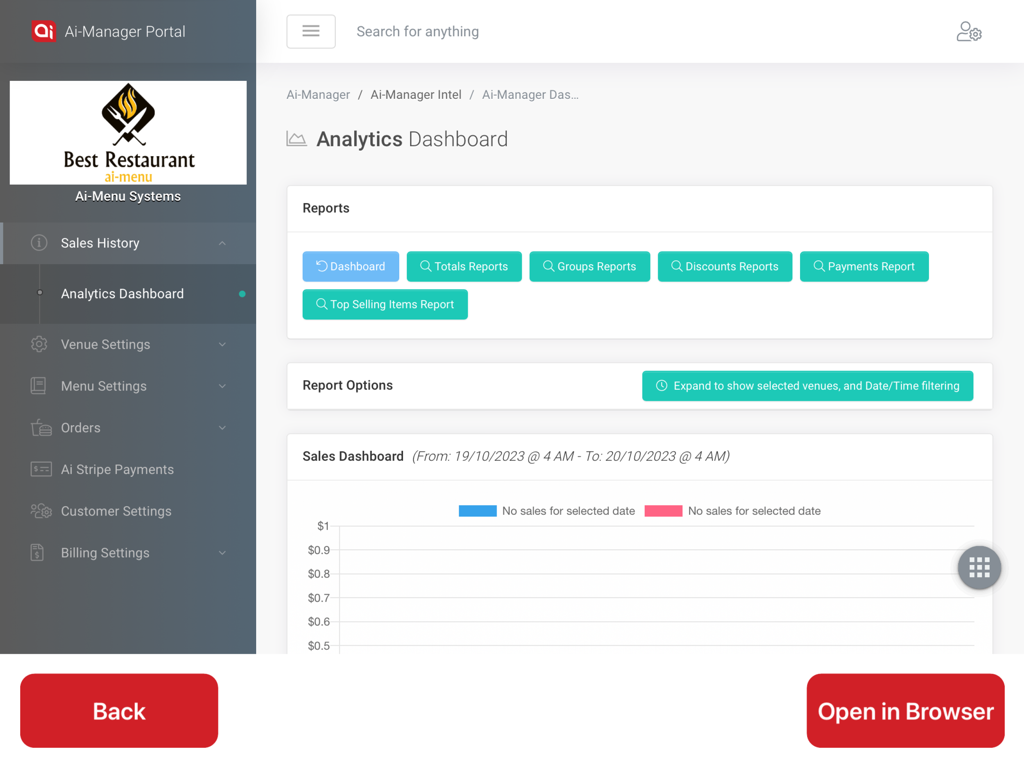1024x768 pixels.
Task: Select the Ai Stripe Payments icon
Action: 39,469
